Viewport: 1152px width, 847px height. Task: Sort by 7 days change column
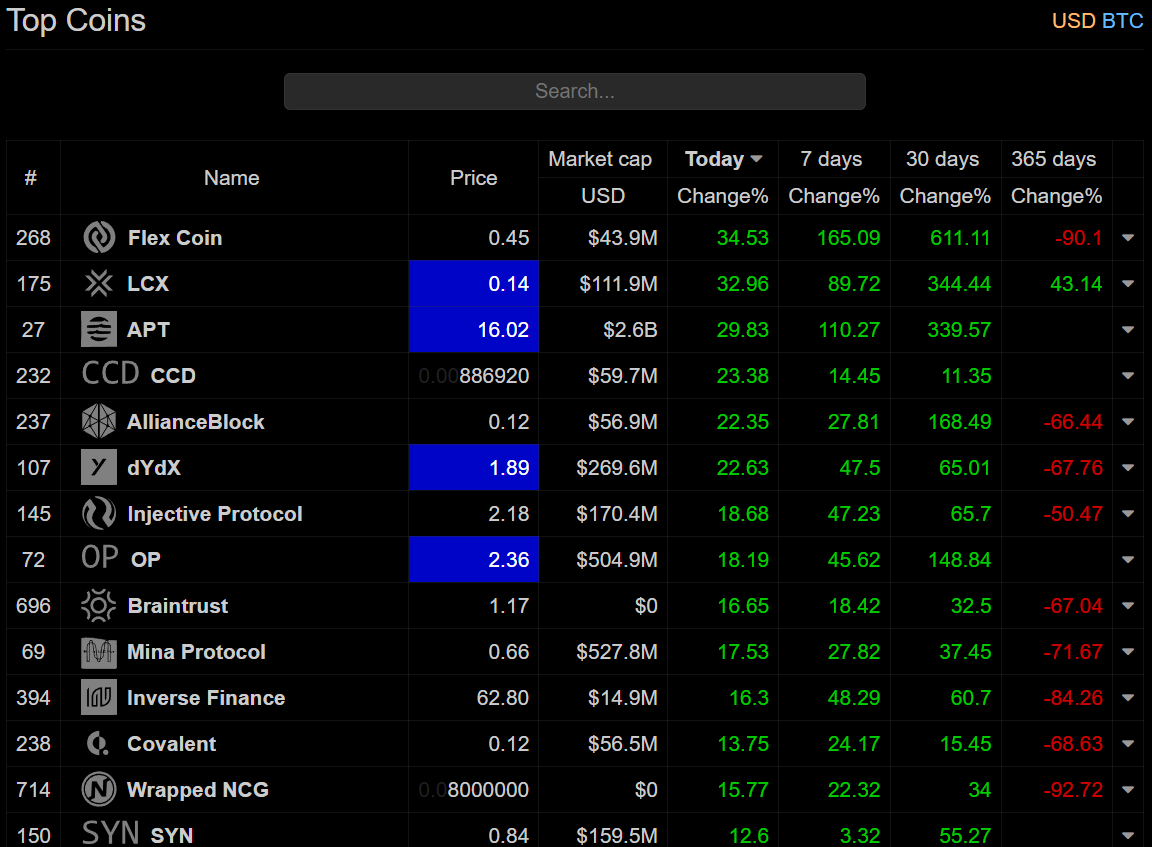coord(834,159)
